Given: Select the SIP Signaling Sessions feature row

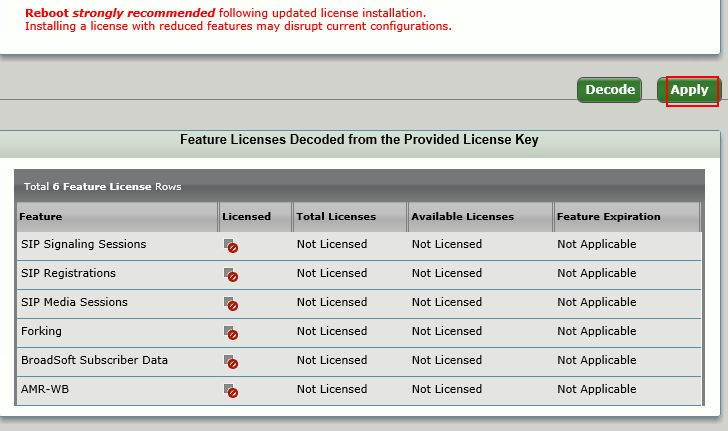Looking at the screenshot, I should (x=83, y=244).
